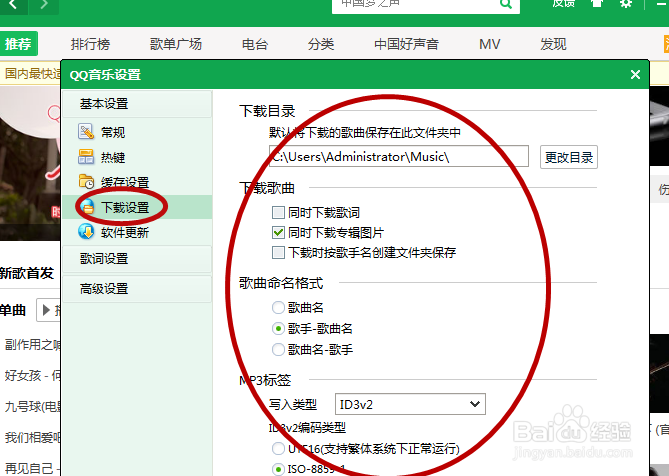The height and width of the screenshot is (476, 669).
Task: Click the play icon next to 单曲
Action: (x=48, y=310)
